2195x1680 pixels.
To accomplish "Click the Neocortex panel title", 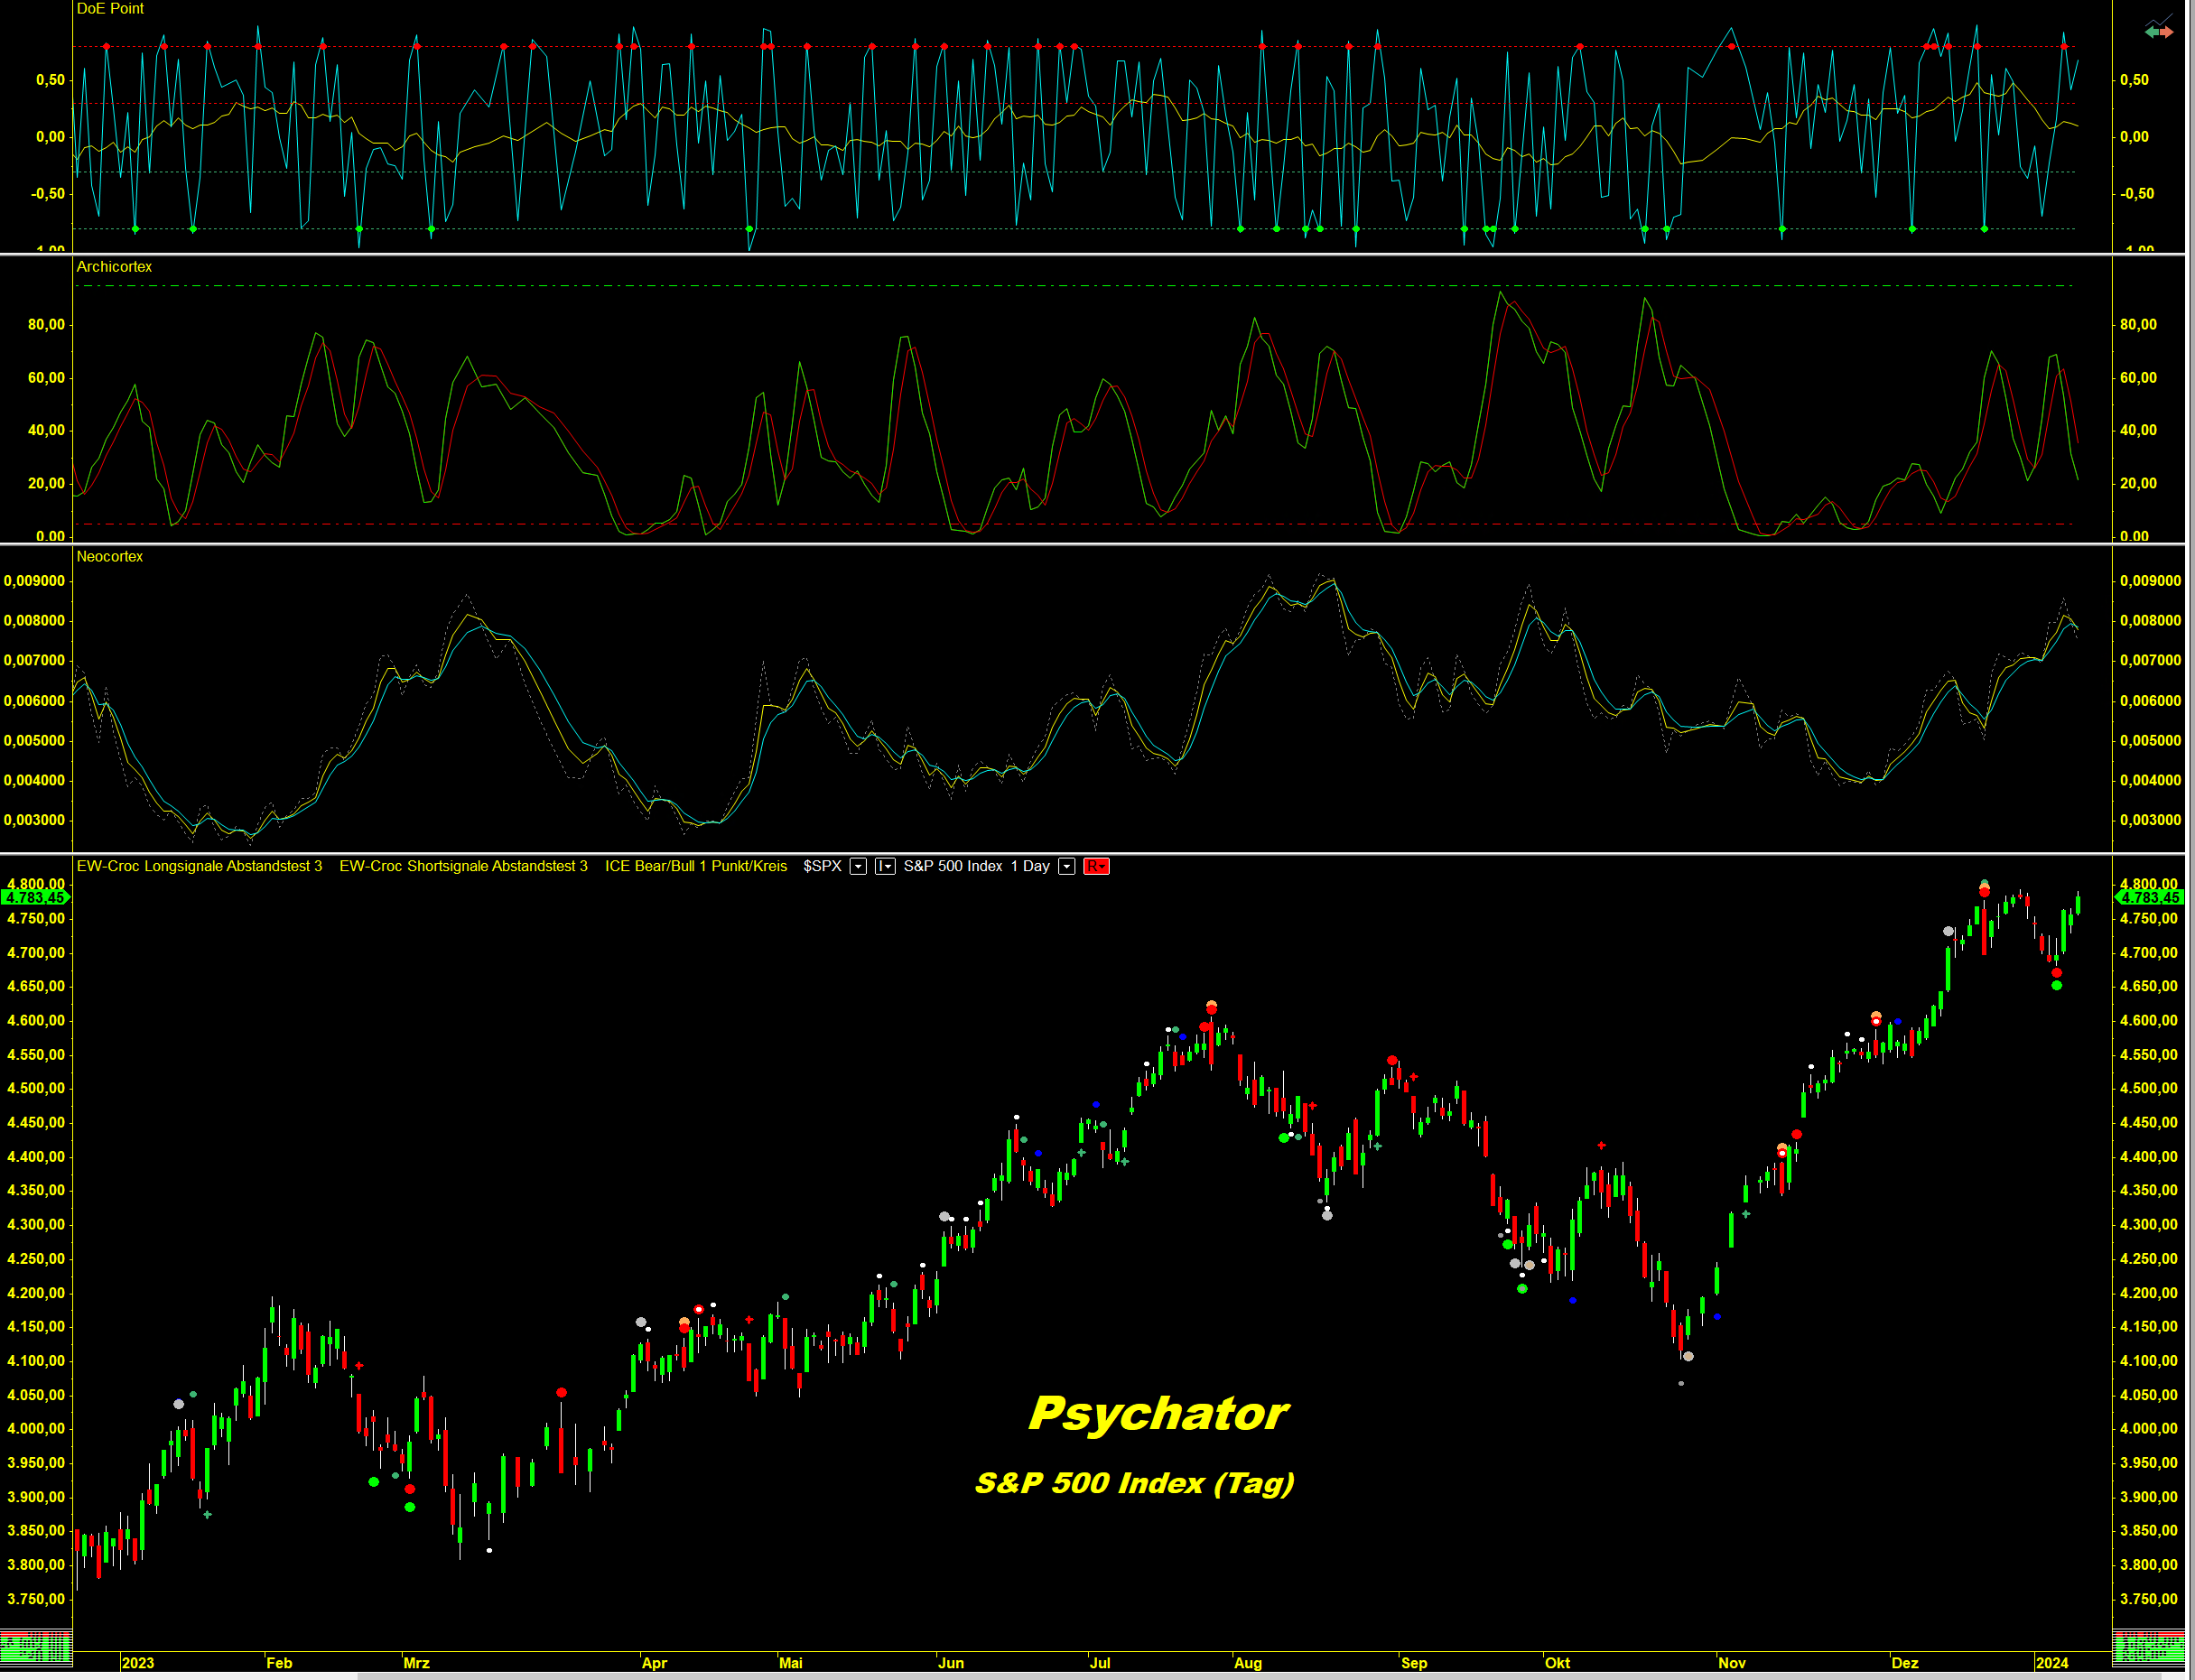I will click(110, 557).
